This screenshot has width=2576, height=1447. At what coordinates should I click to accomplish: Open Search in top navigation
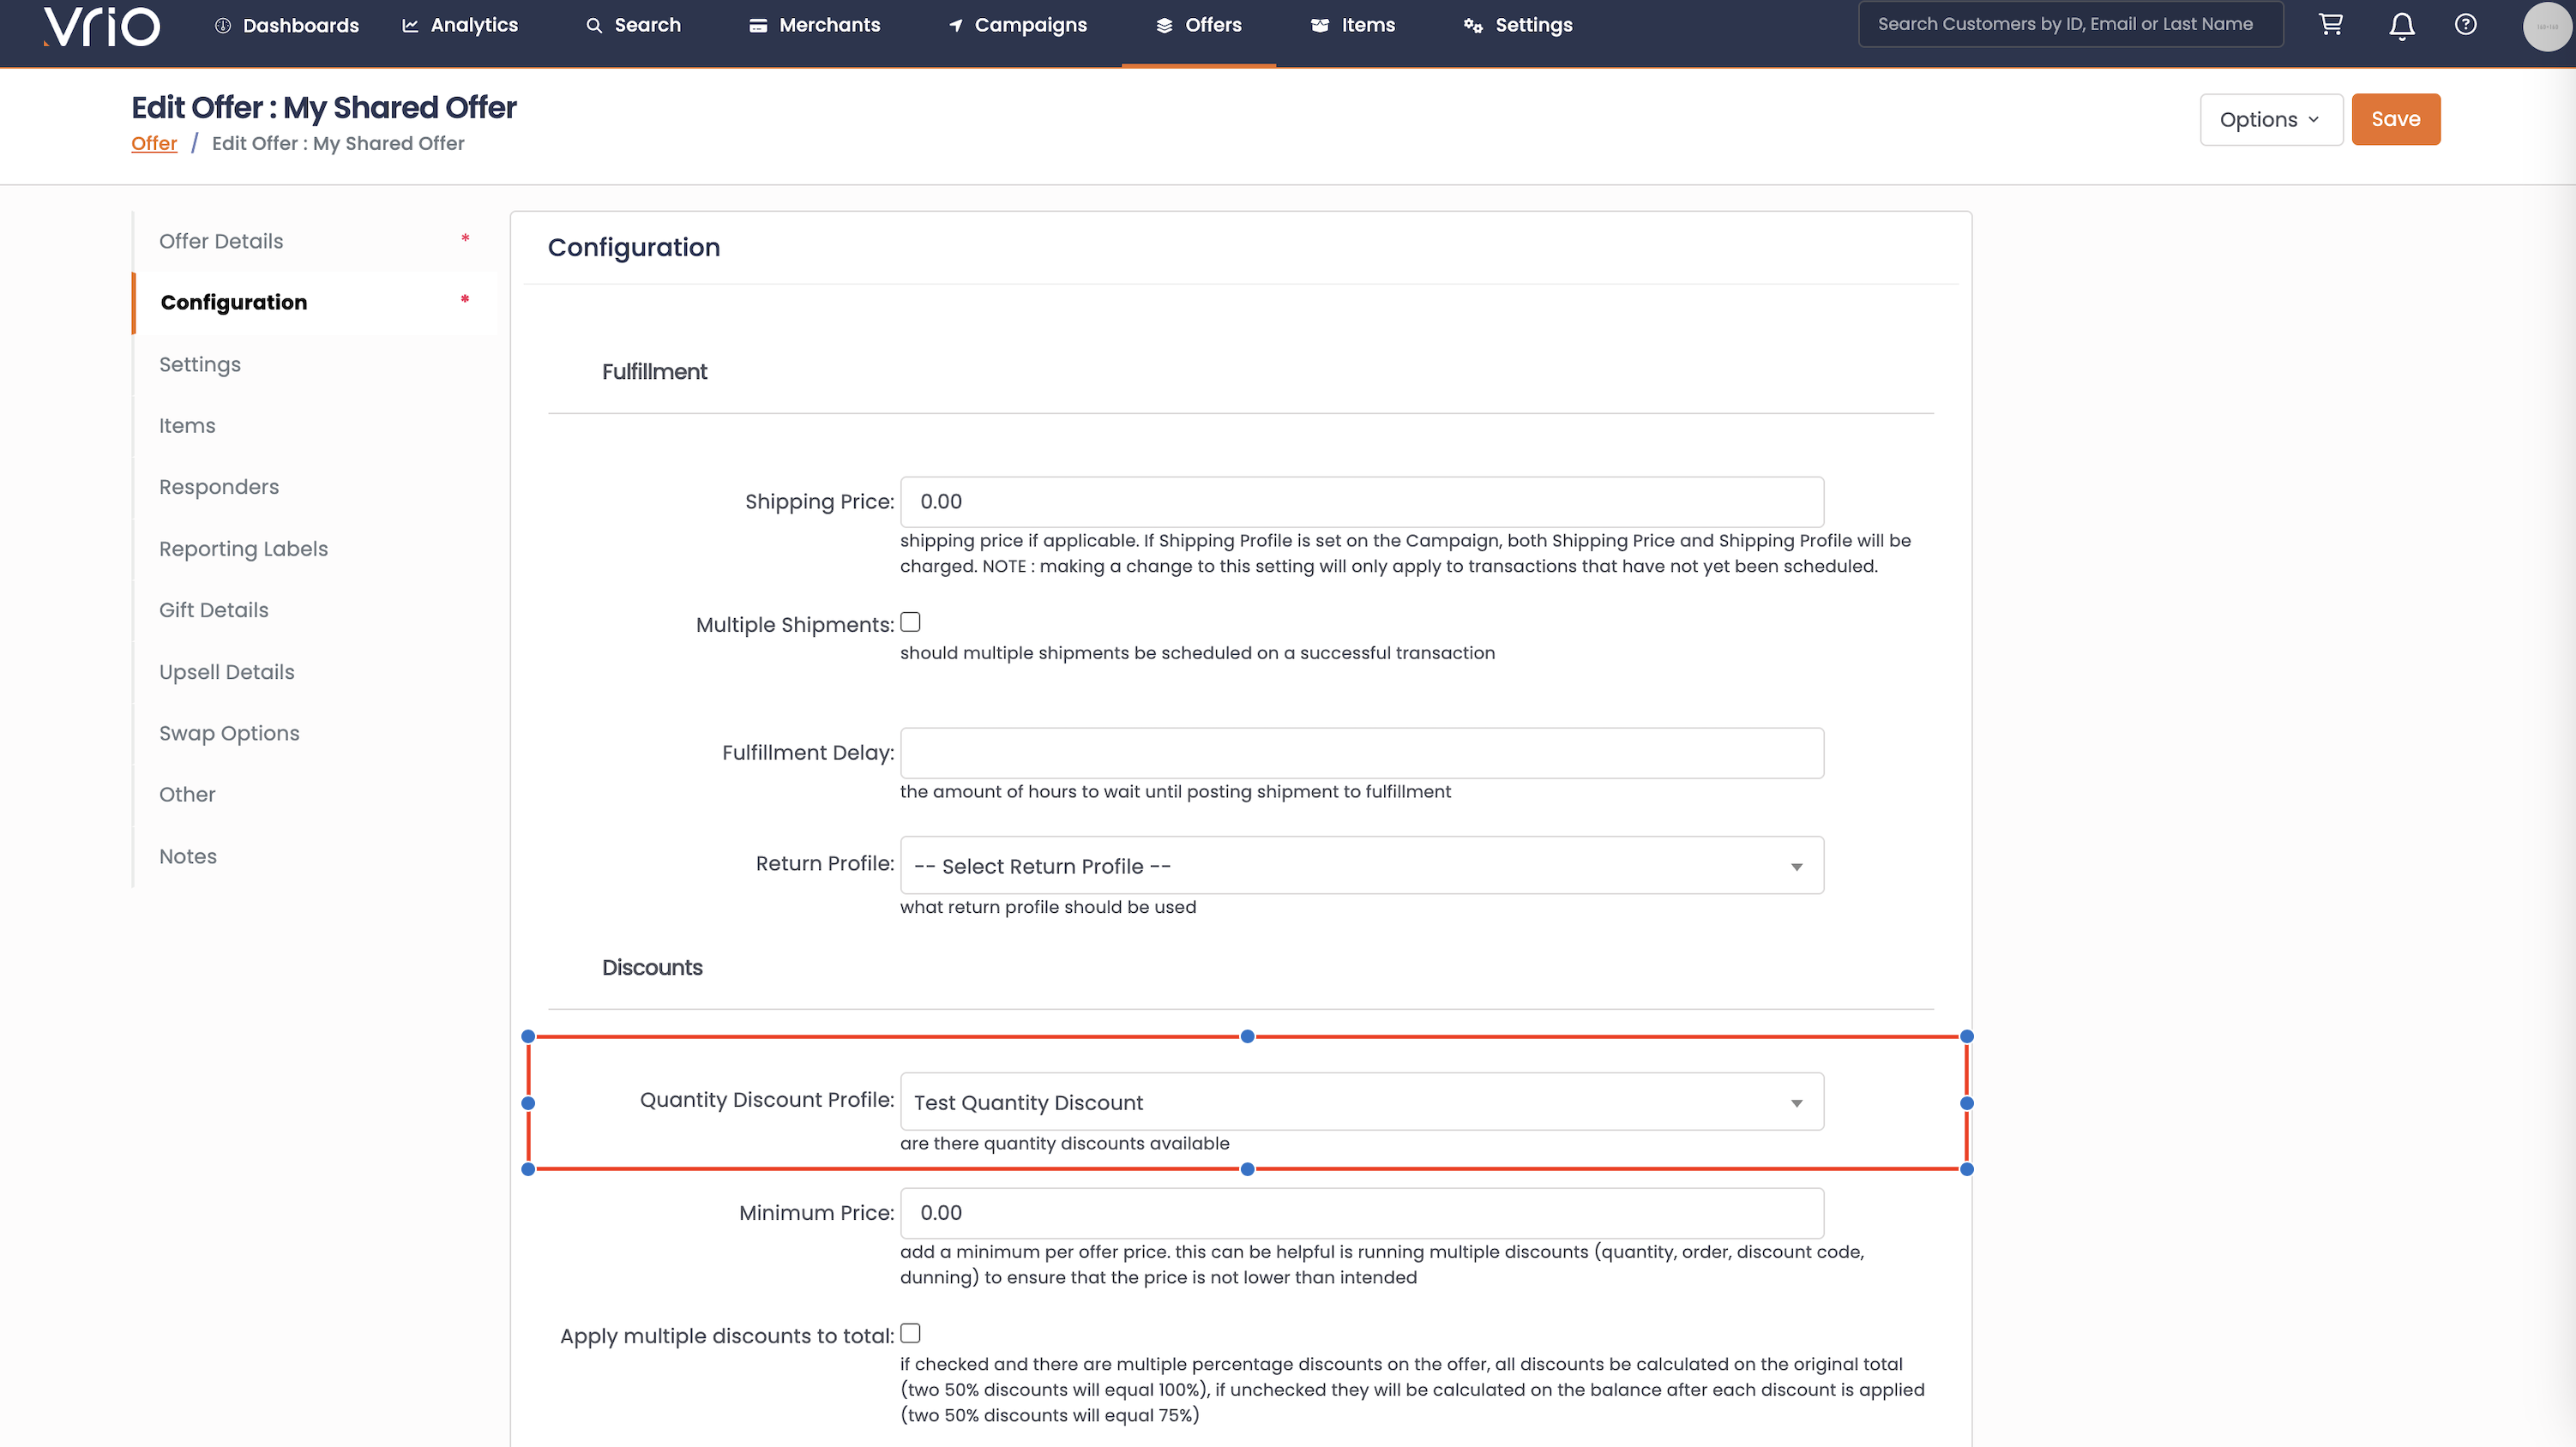point(633,25)
